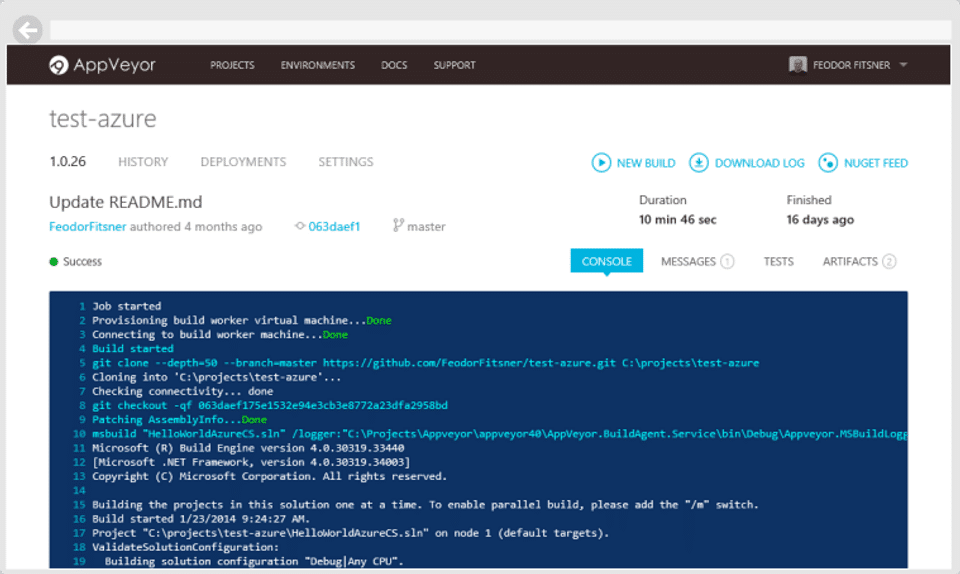Click the AppVeyor brand name
The image size is (960, 574).
(114, 65)
